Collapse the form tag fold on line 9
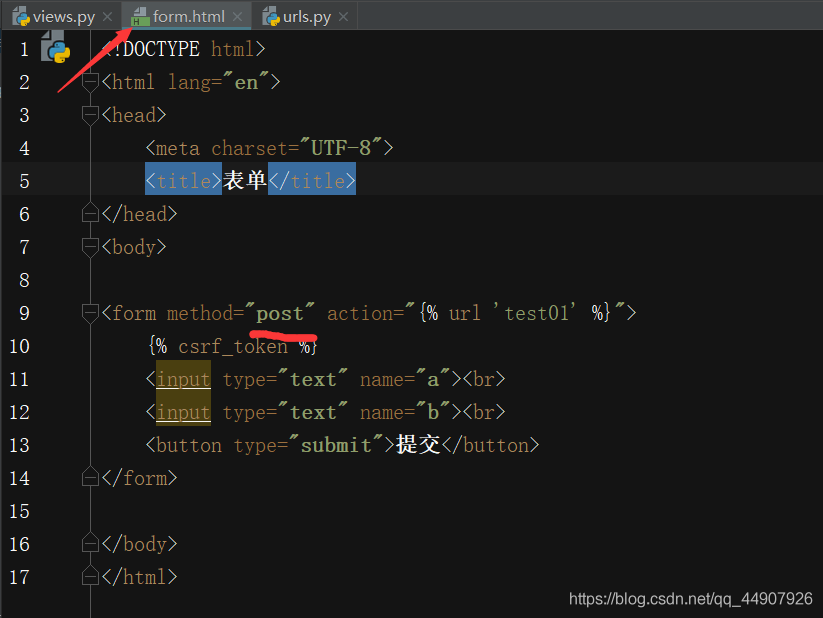The height and width of the screenshot is (618, 823). coord(90,313)
